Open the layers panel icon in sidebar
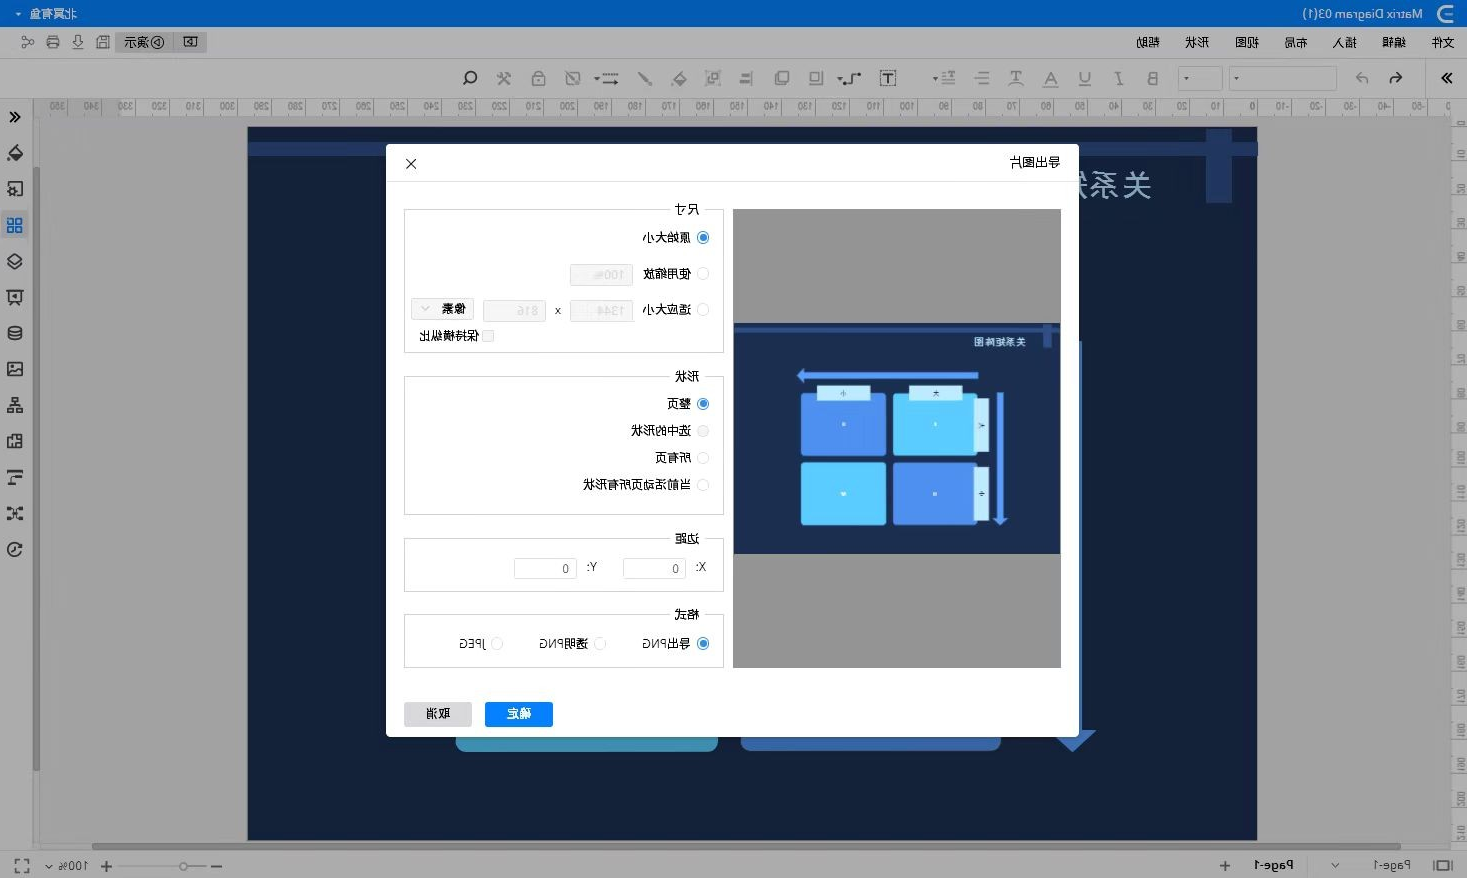 tap(15, 261)
